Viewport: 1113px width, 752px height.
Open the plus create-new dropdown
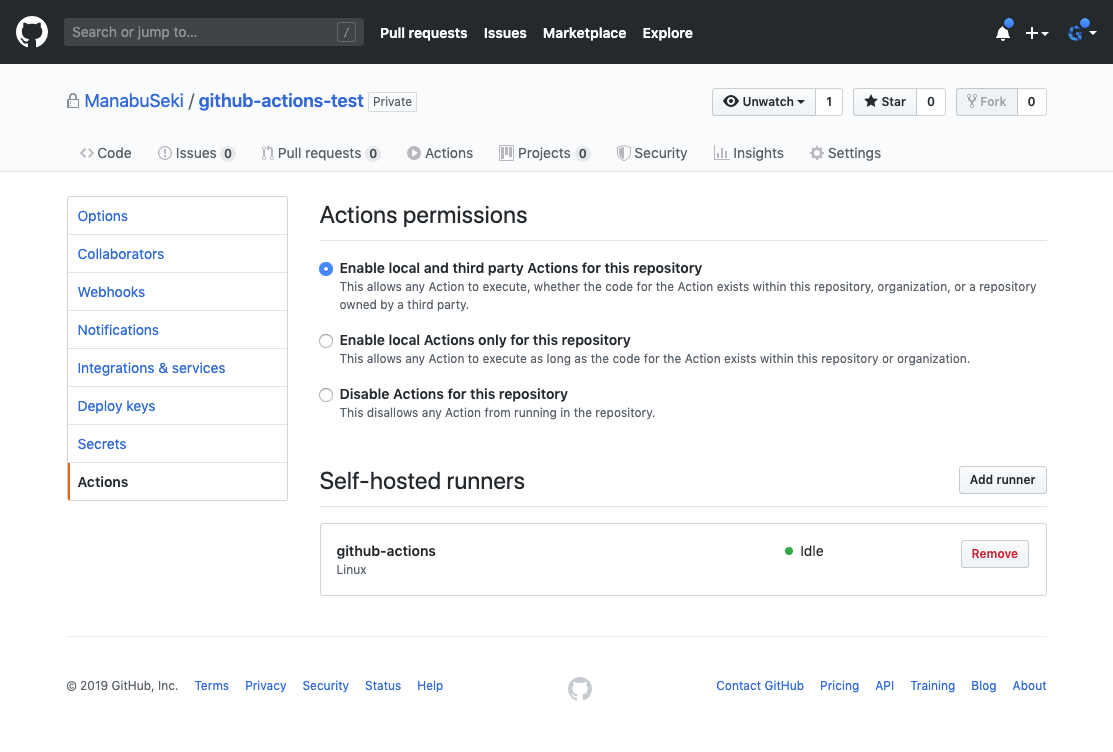1036,33
